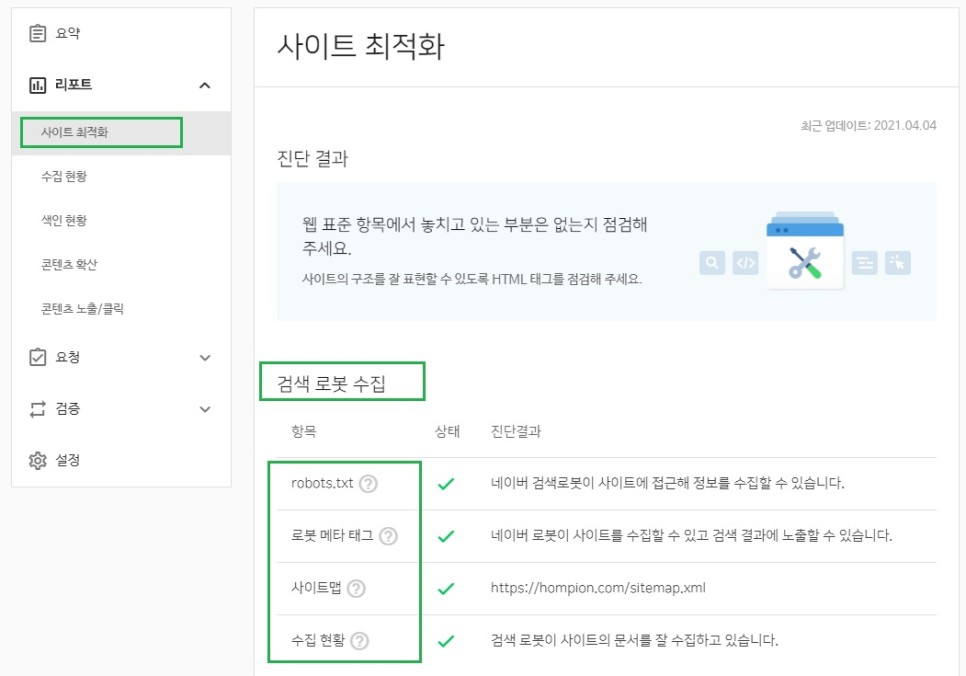
Task: Open 콘텐츠 노출/클릭 report
Action: pyautogui.click(x=82, y=309)
